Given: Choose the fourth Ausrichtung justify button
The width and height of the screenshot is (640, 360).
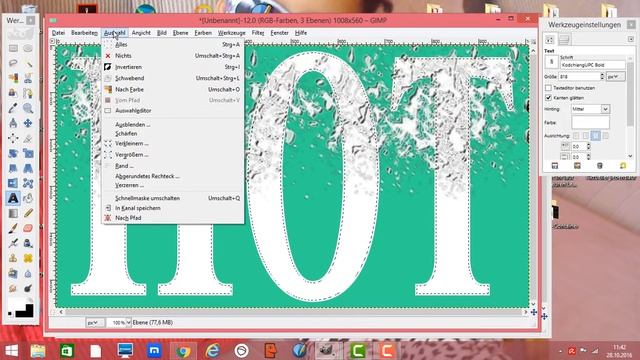Looking at the screenshot, I should click(605, 136).
